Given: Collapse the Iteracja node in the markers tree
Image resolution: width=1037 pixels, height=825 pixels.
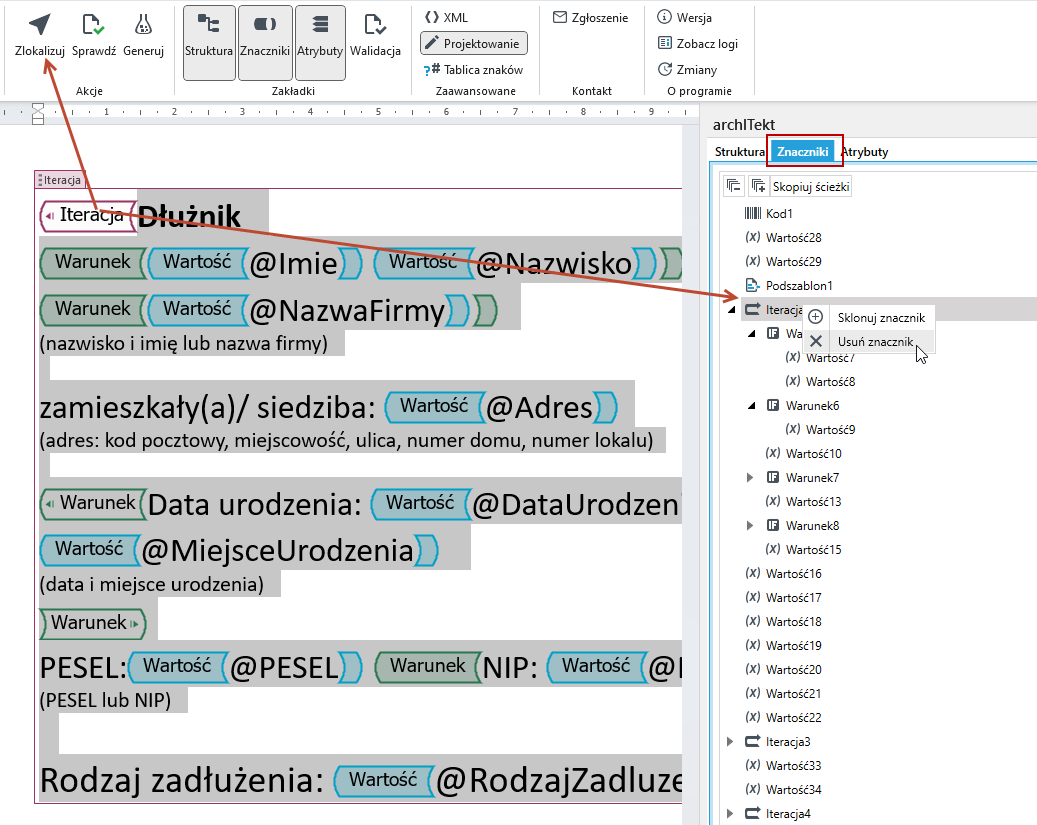Looking at the screenshot, I should (731, 310).
